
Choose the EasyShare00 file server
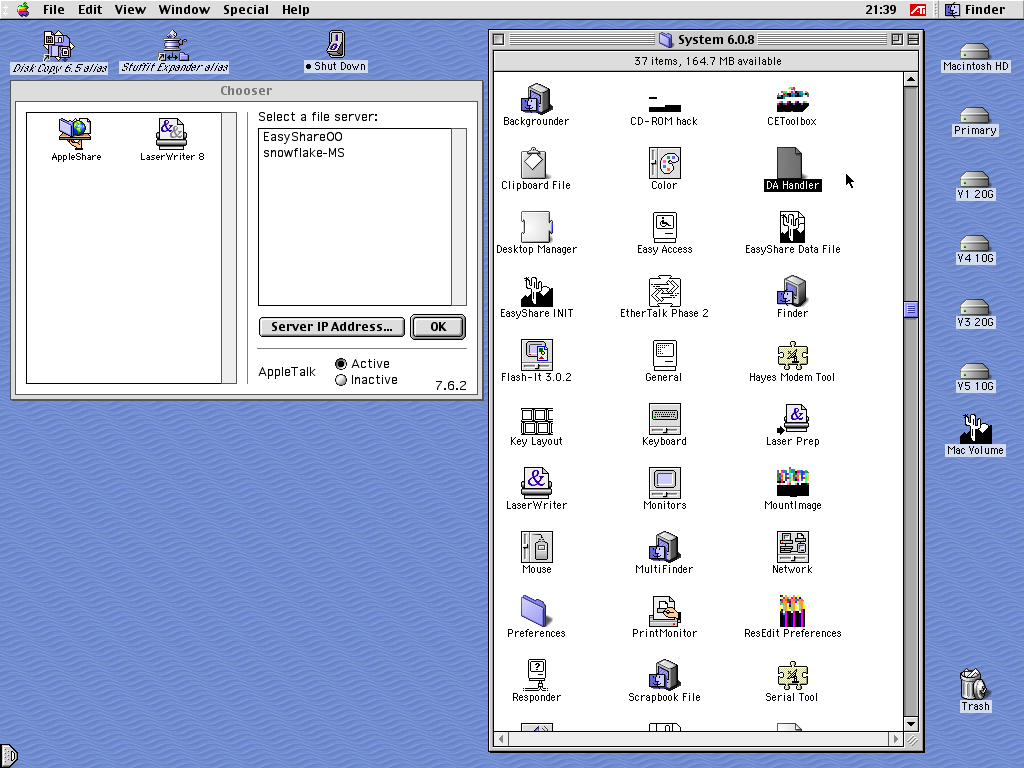[x=354, y=136]
